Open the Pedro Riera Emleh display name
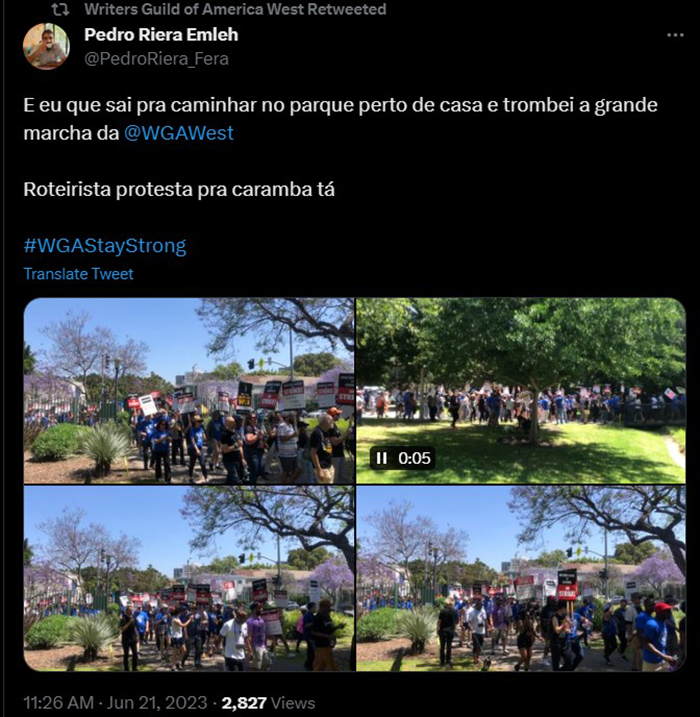700x717 pixels. point(161,35)
